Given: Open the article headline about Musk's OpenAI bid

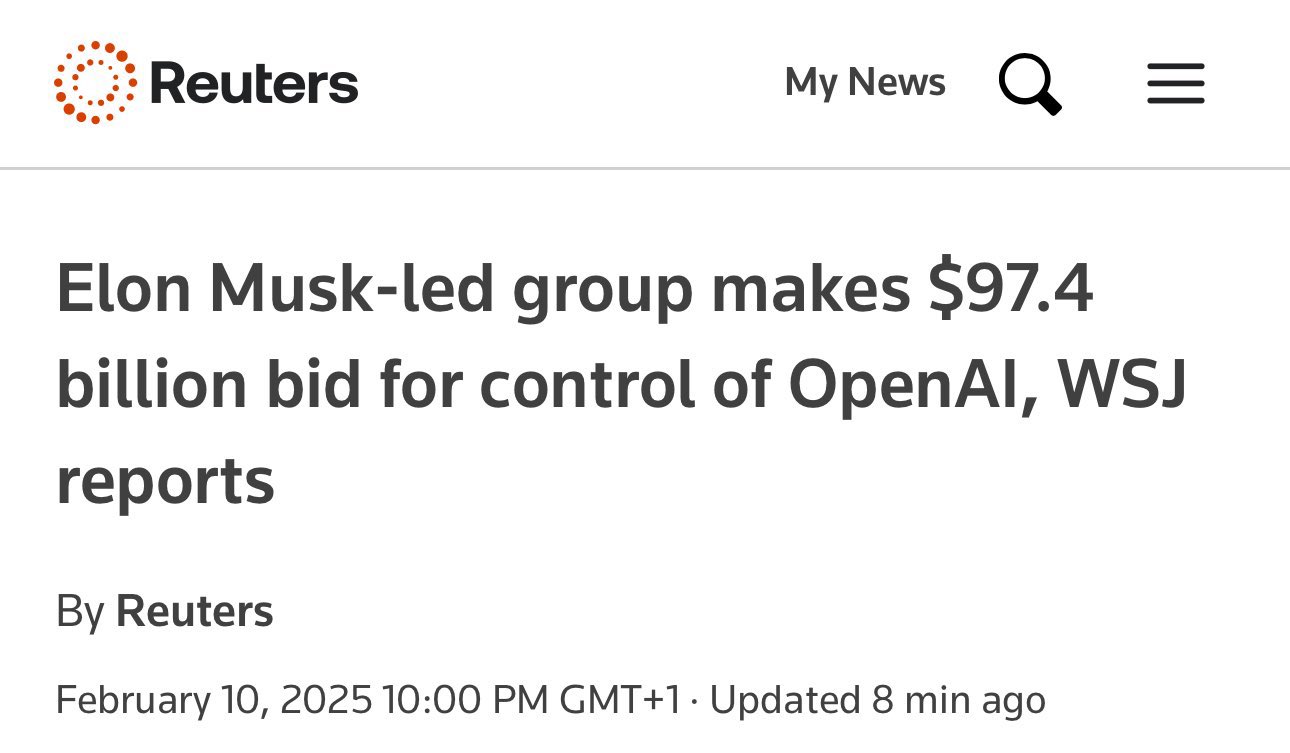Looking at the screenshot, I should (620, 383).
